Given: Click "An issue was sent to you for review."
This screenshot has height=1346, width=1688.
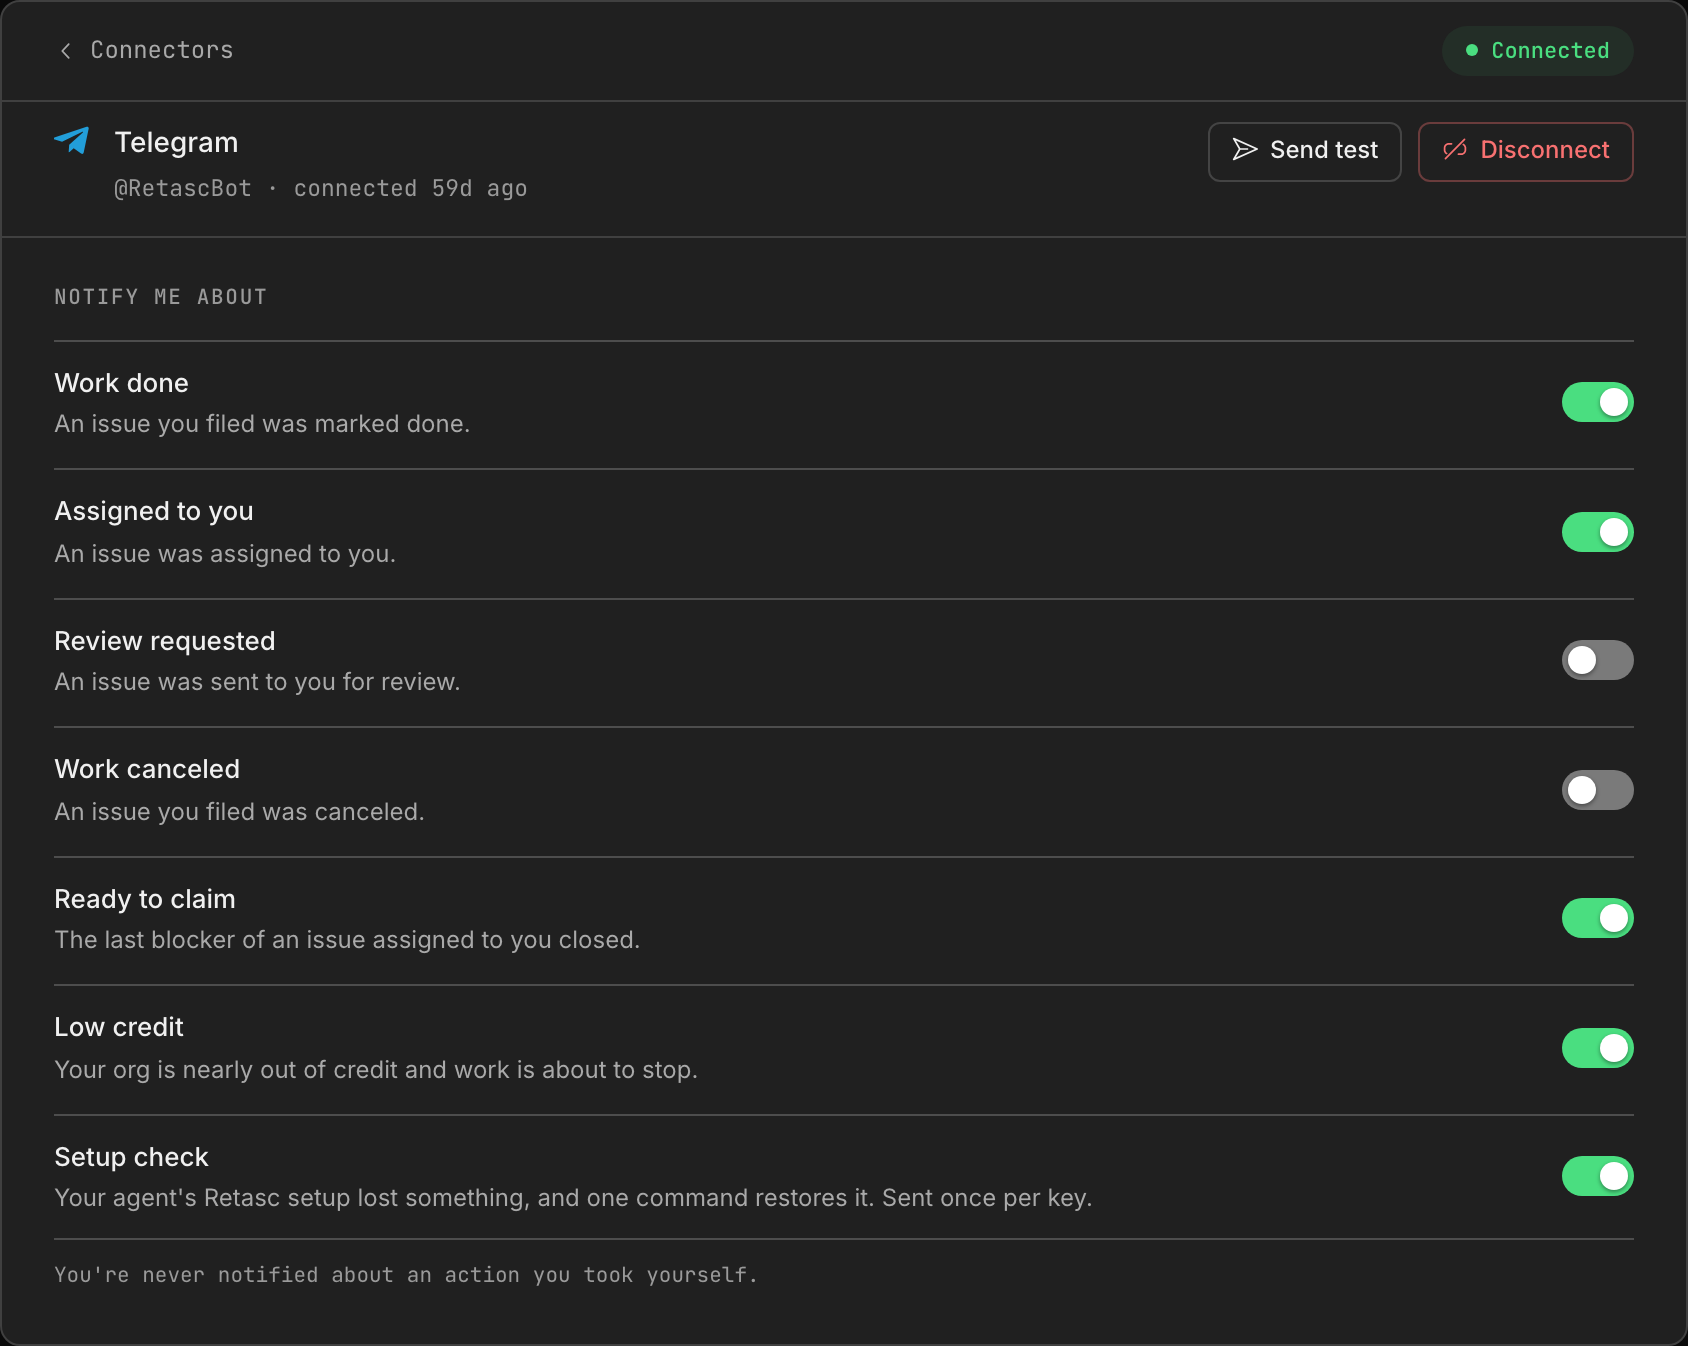Looking at the screenshot, I should (x=257, y=682).
